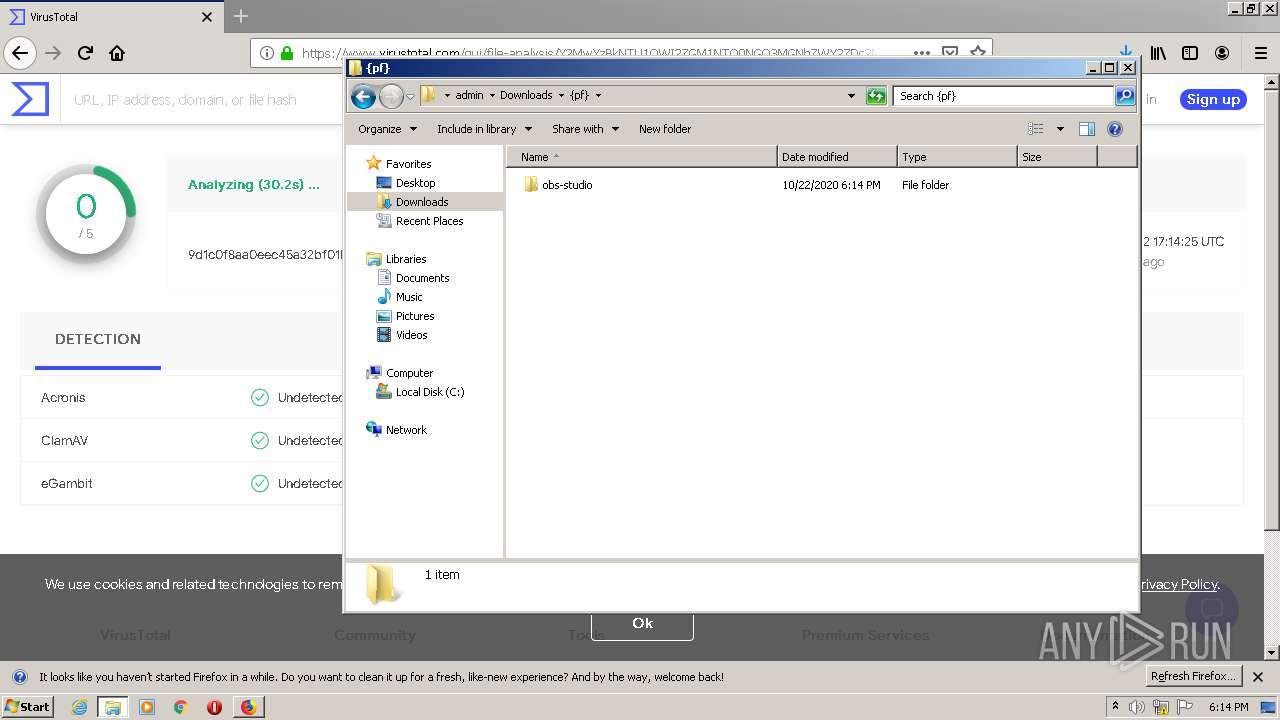The height and width of the screenshot is (720, 1280).
Task: Open the Include in library menu
Action: coord(484,129)
